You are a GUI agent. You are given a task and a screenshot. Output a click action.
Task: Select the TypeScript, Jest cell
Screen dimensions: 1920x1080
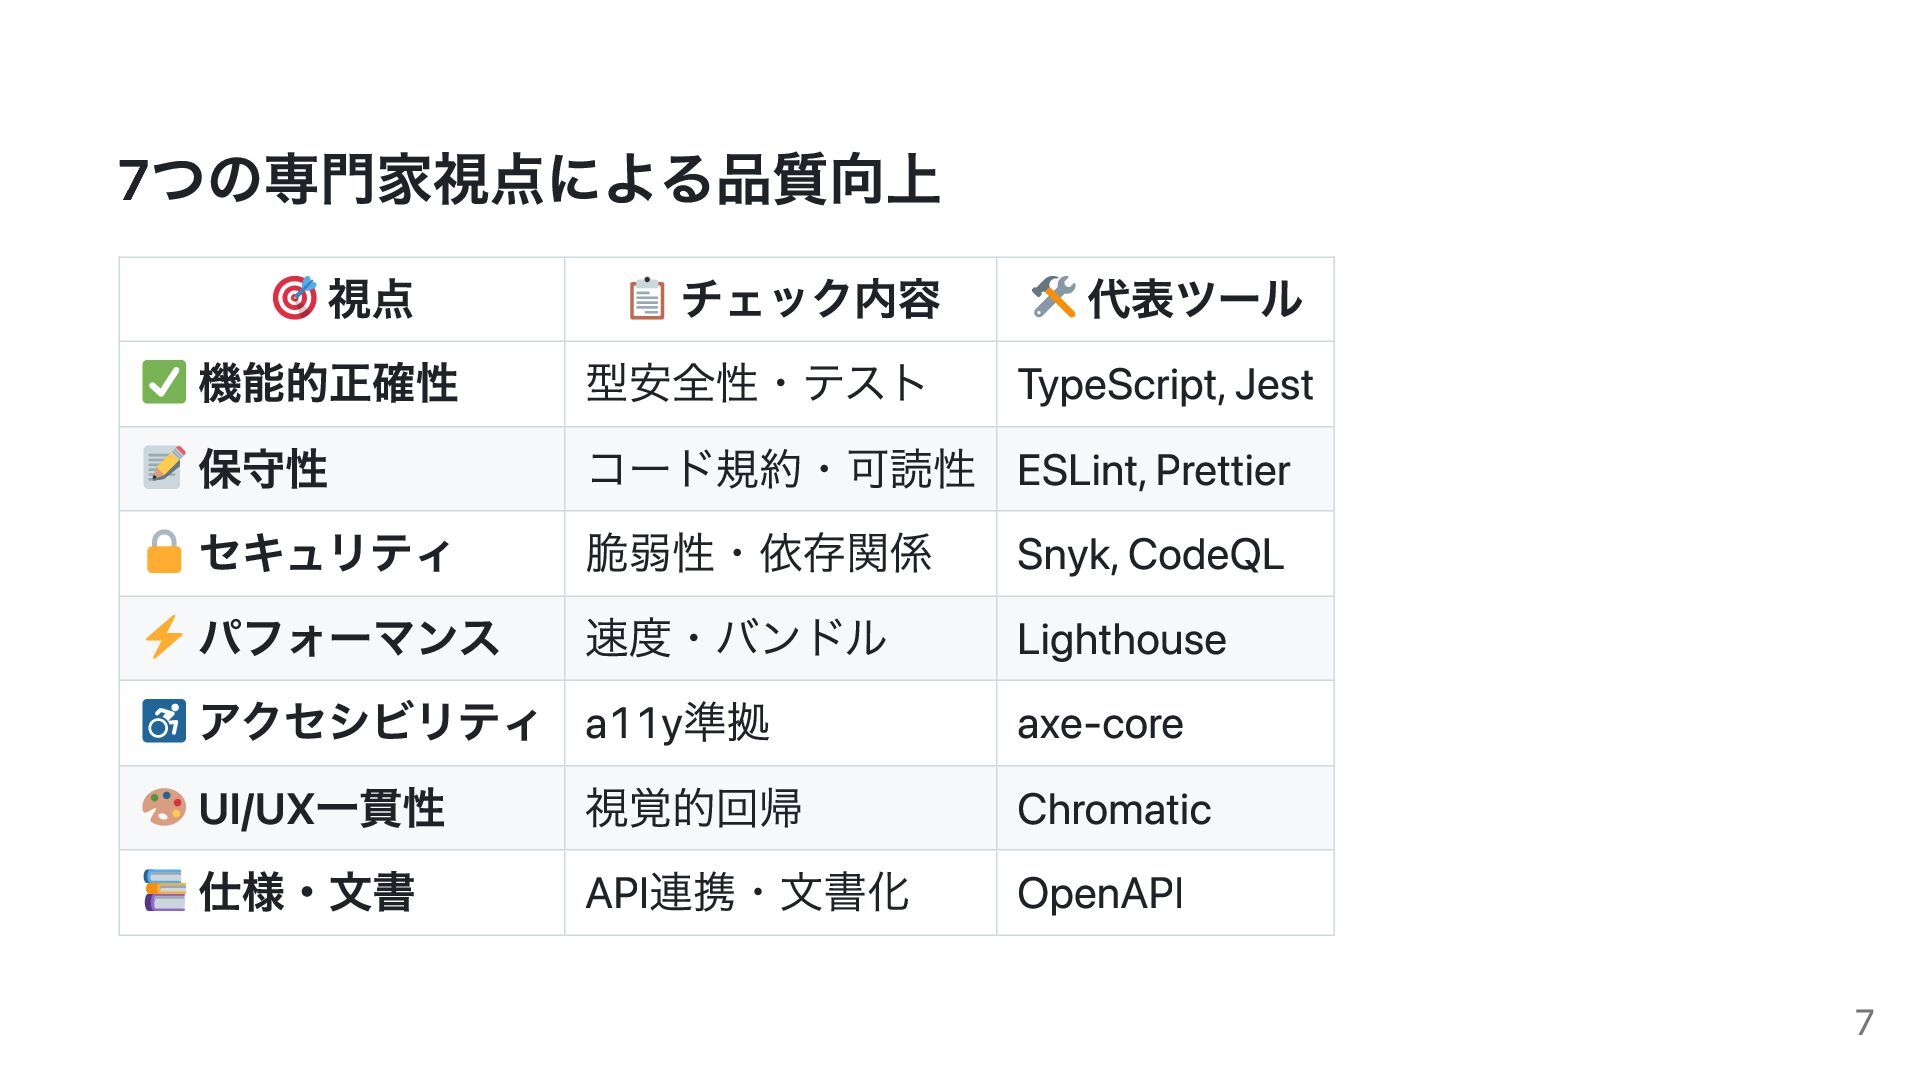click(x=1165, y=384)
